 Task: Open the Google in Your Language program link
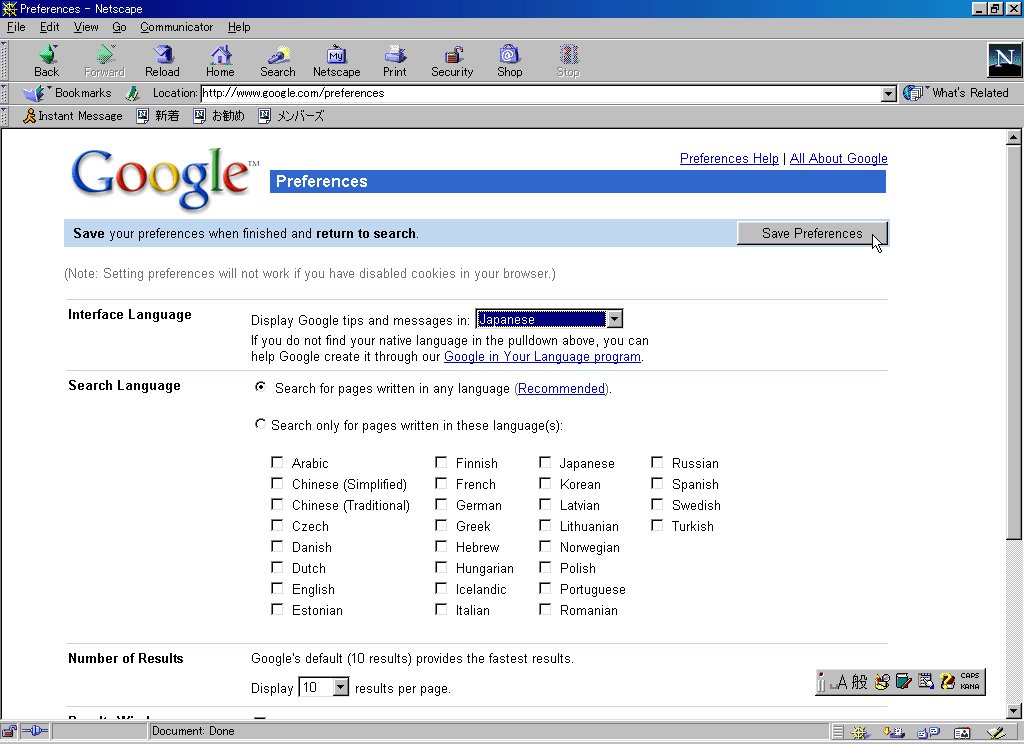point(542,357)
